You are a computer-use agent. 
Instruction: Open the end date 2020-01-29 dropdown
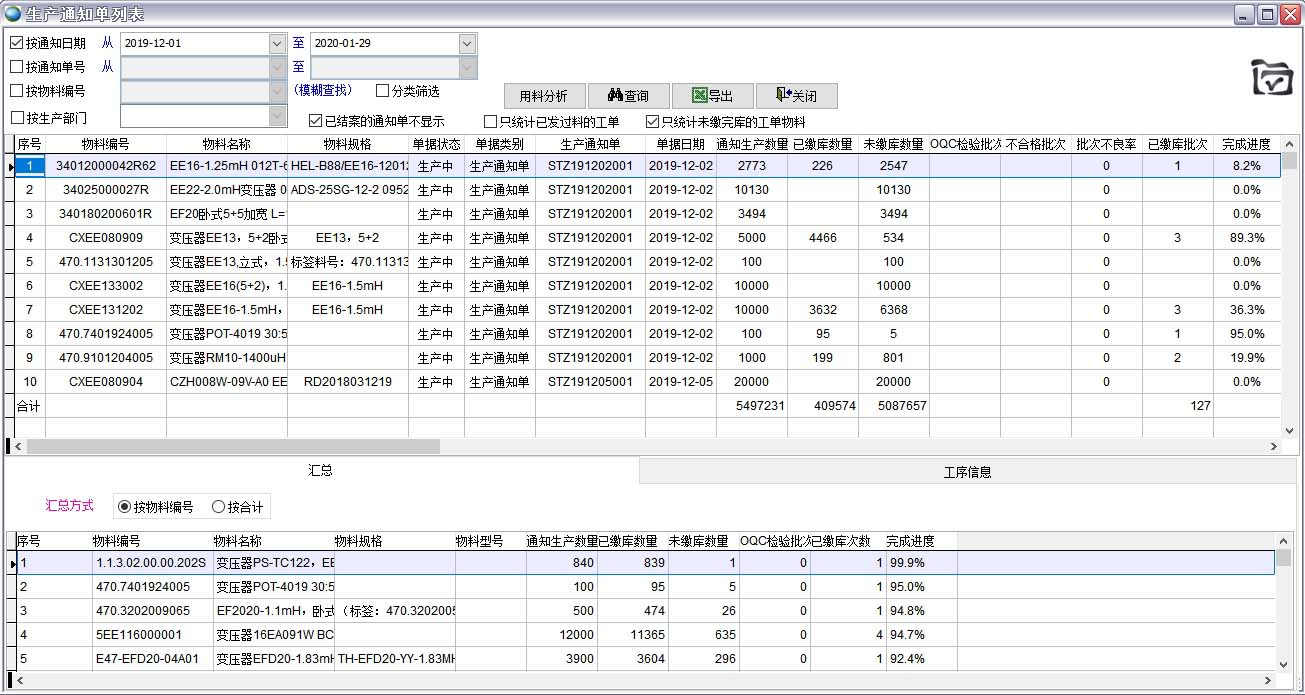[467, 44]
